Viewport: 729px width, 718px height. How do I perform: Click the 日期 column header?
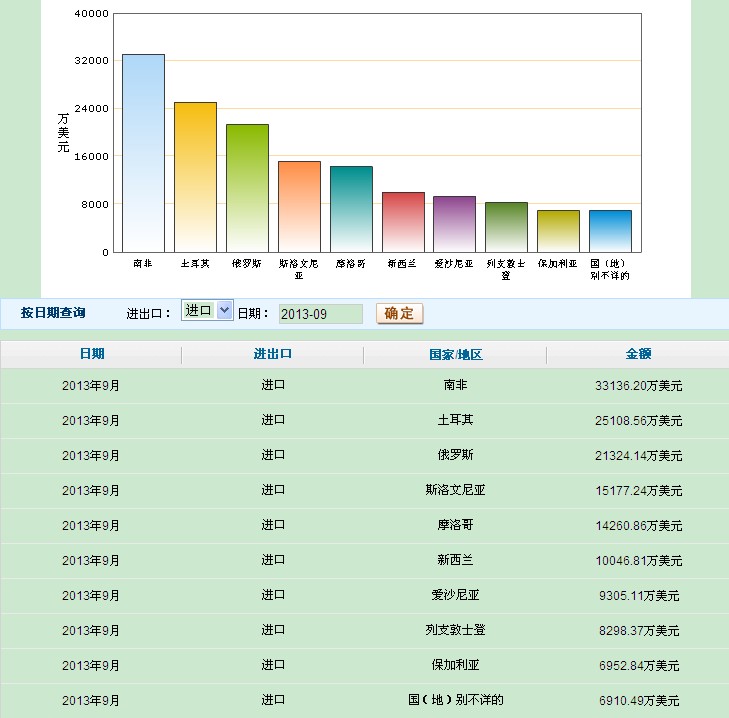click(x=91, y=354)
